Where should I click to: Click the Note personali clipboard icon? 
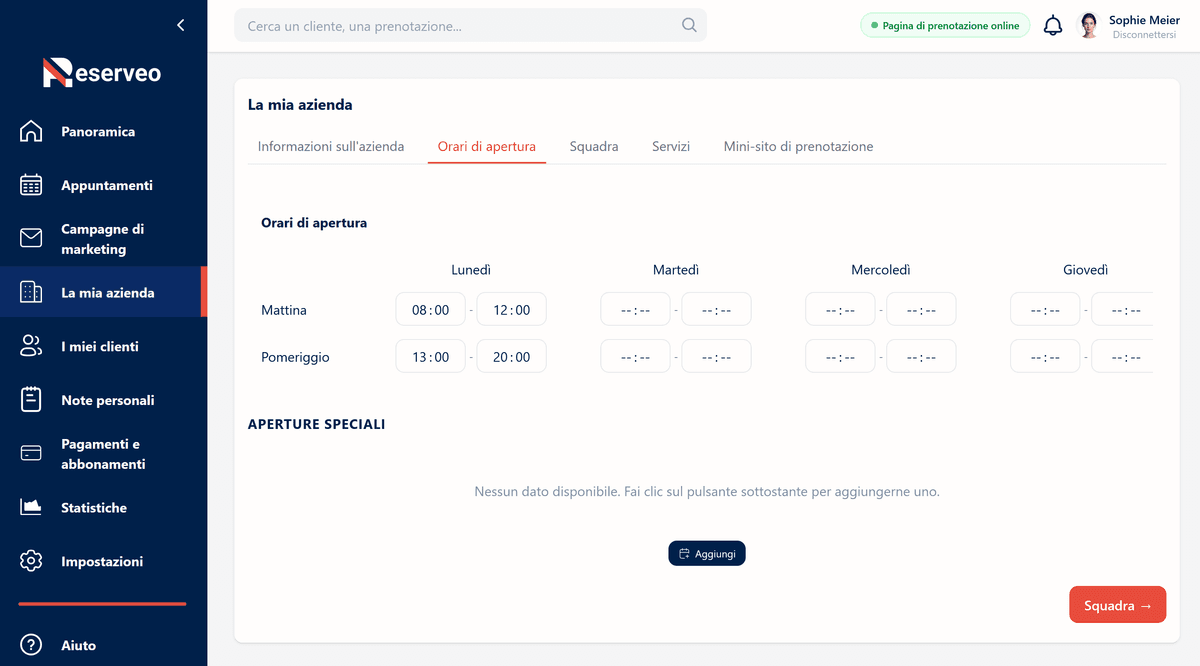click(x=31, y=400)
